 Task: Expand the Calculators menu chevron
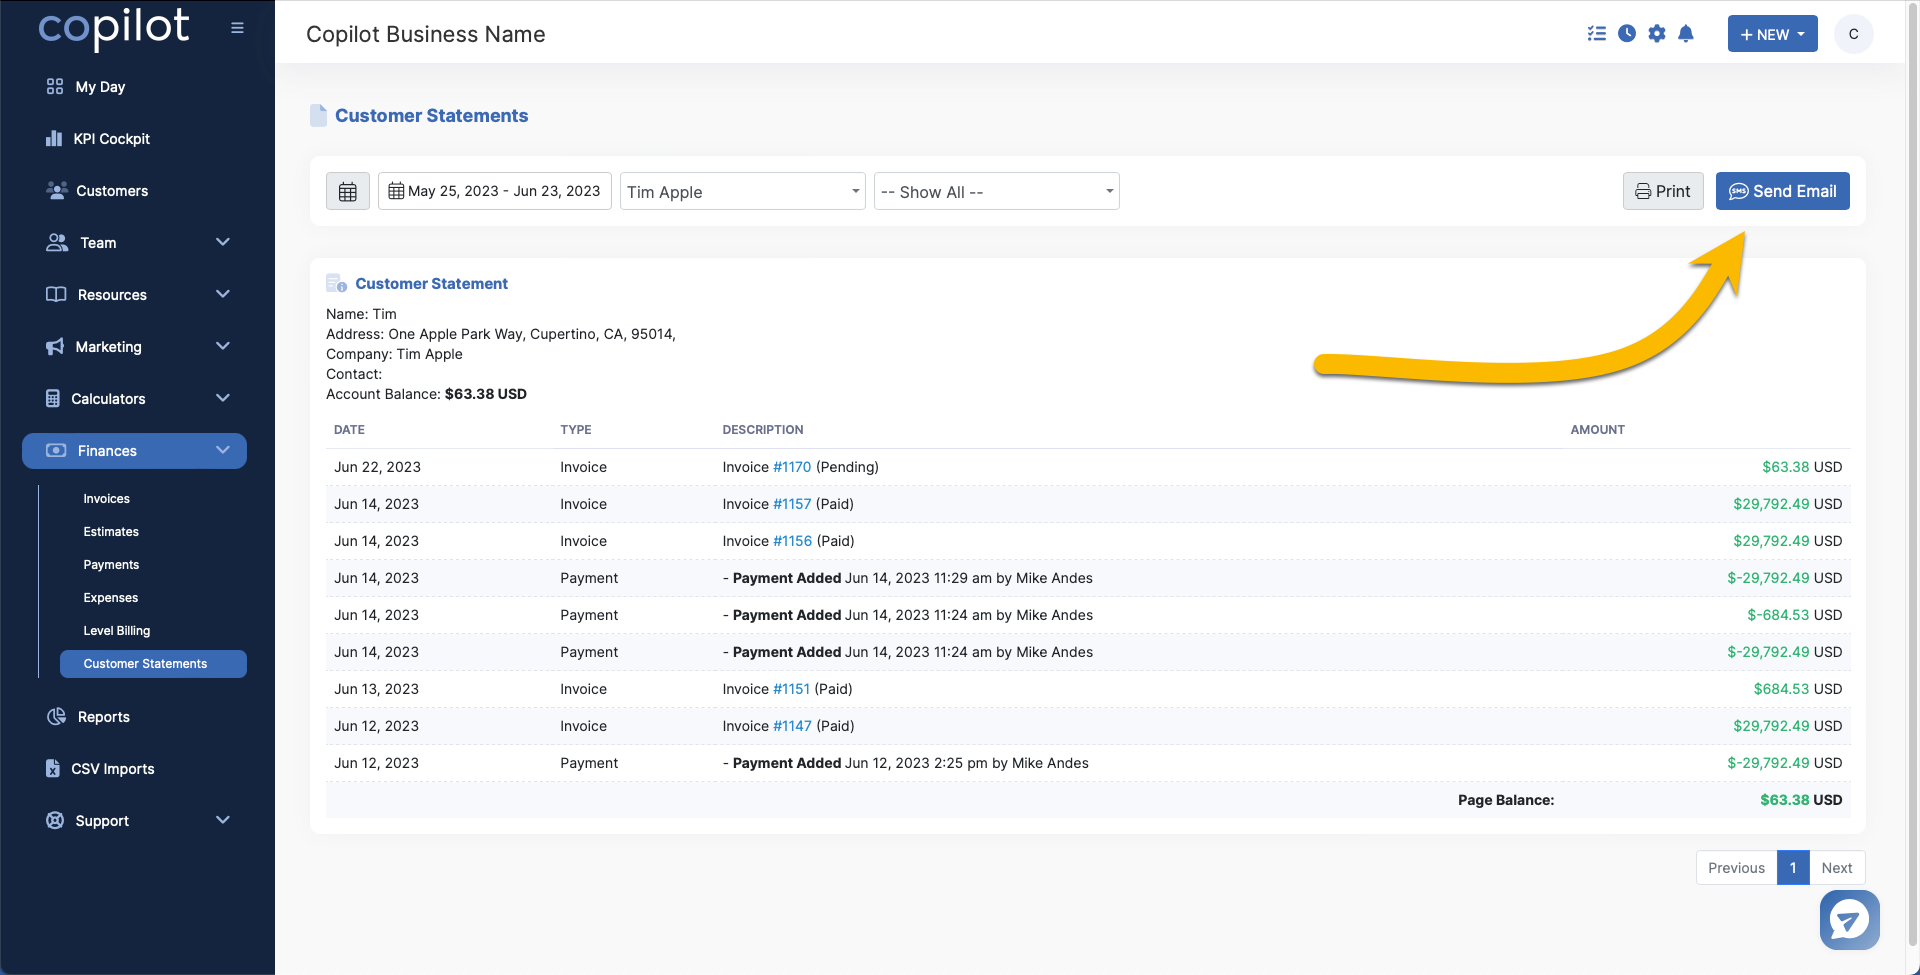(x=223, y=399)
